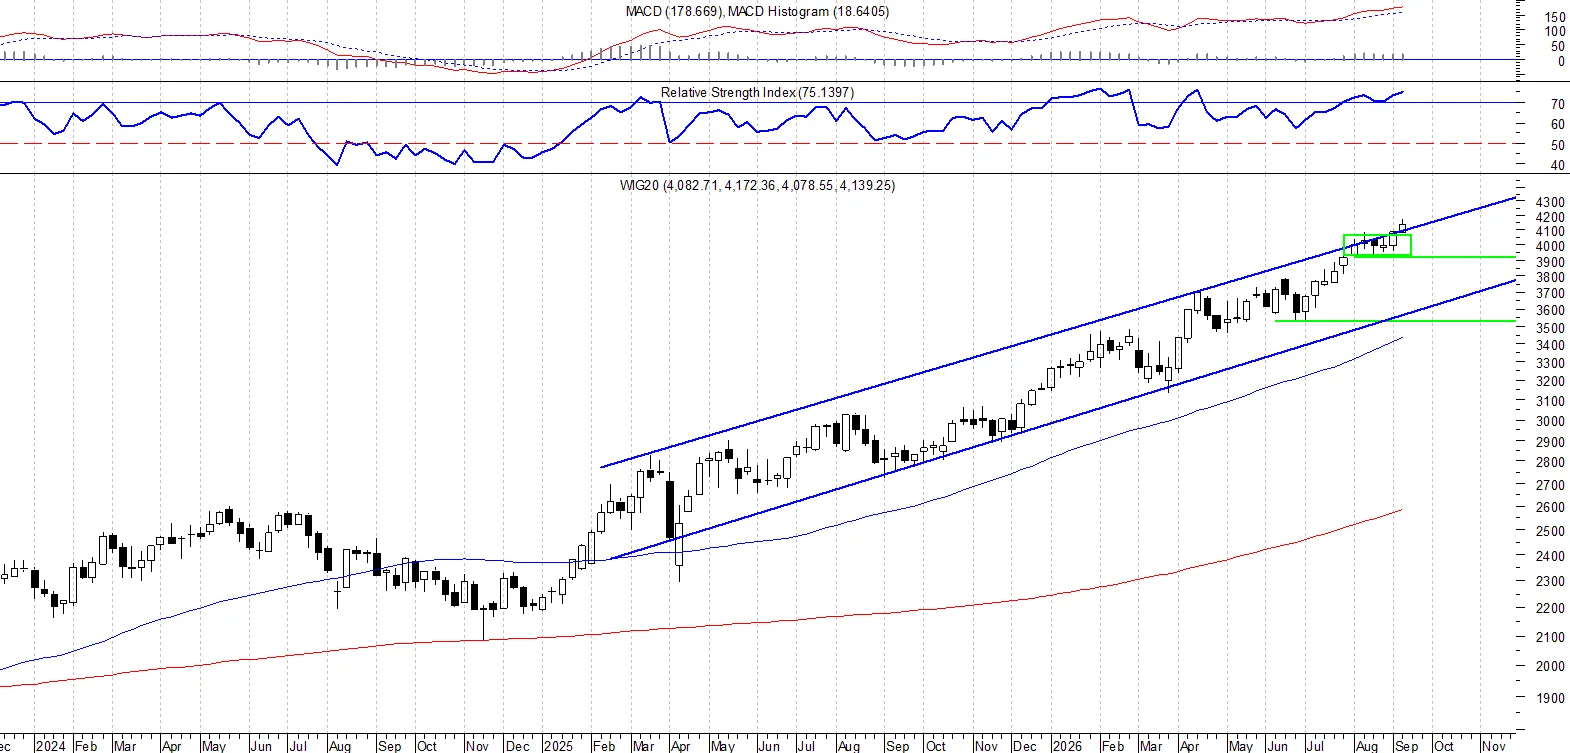Select the 3500 price axis label

point(1551,328)
